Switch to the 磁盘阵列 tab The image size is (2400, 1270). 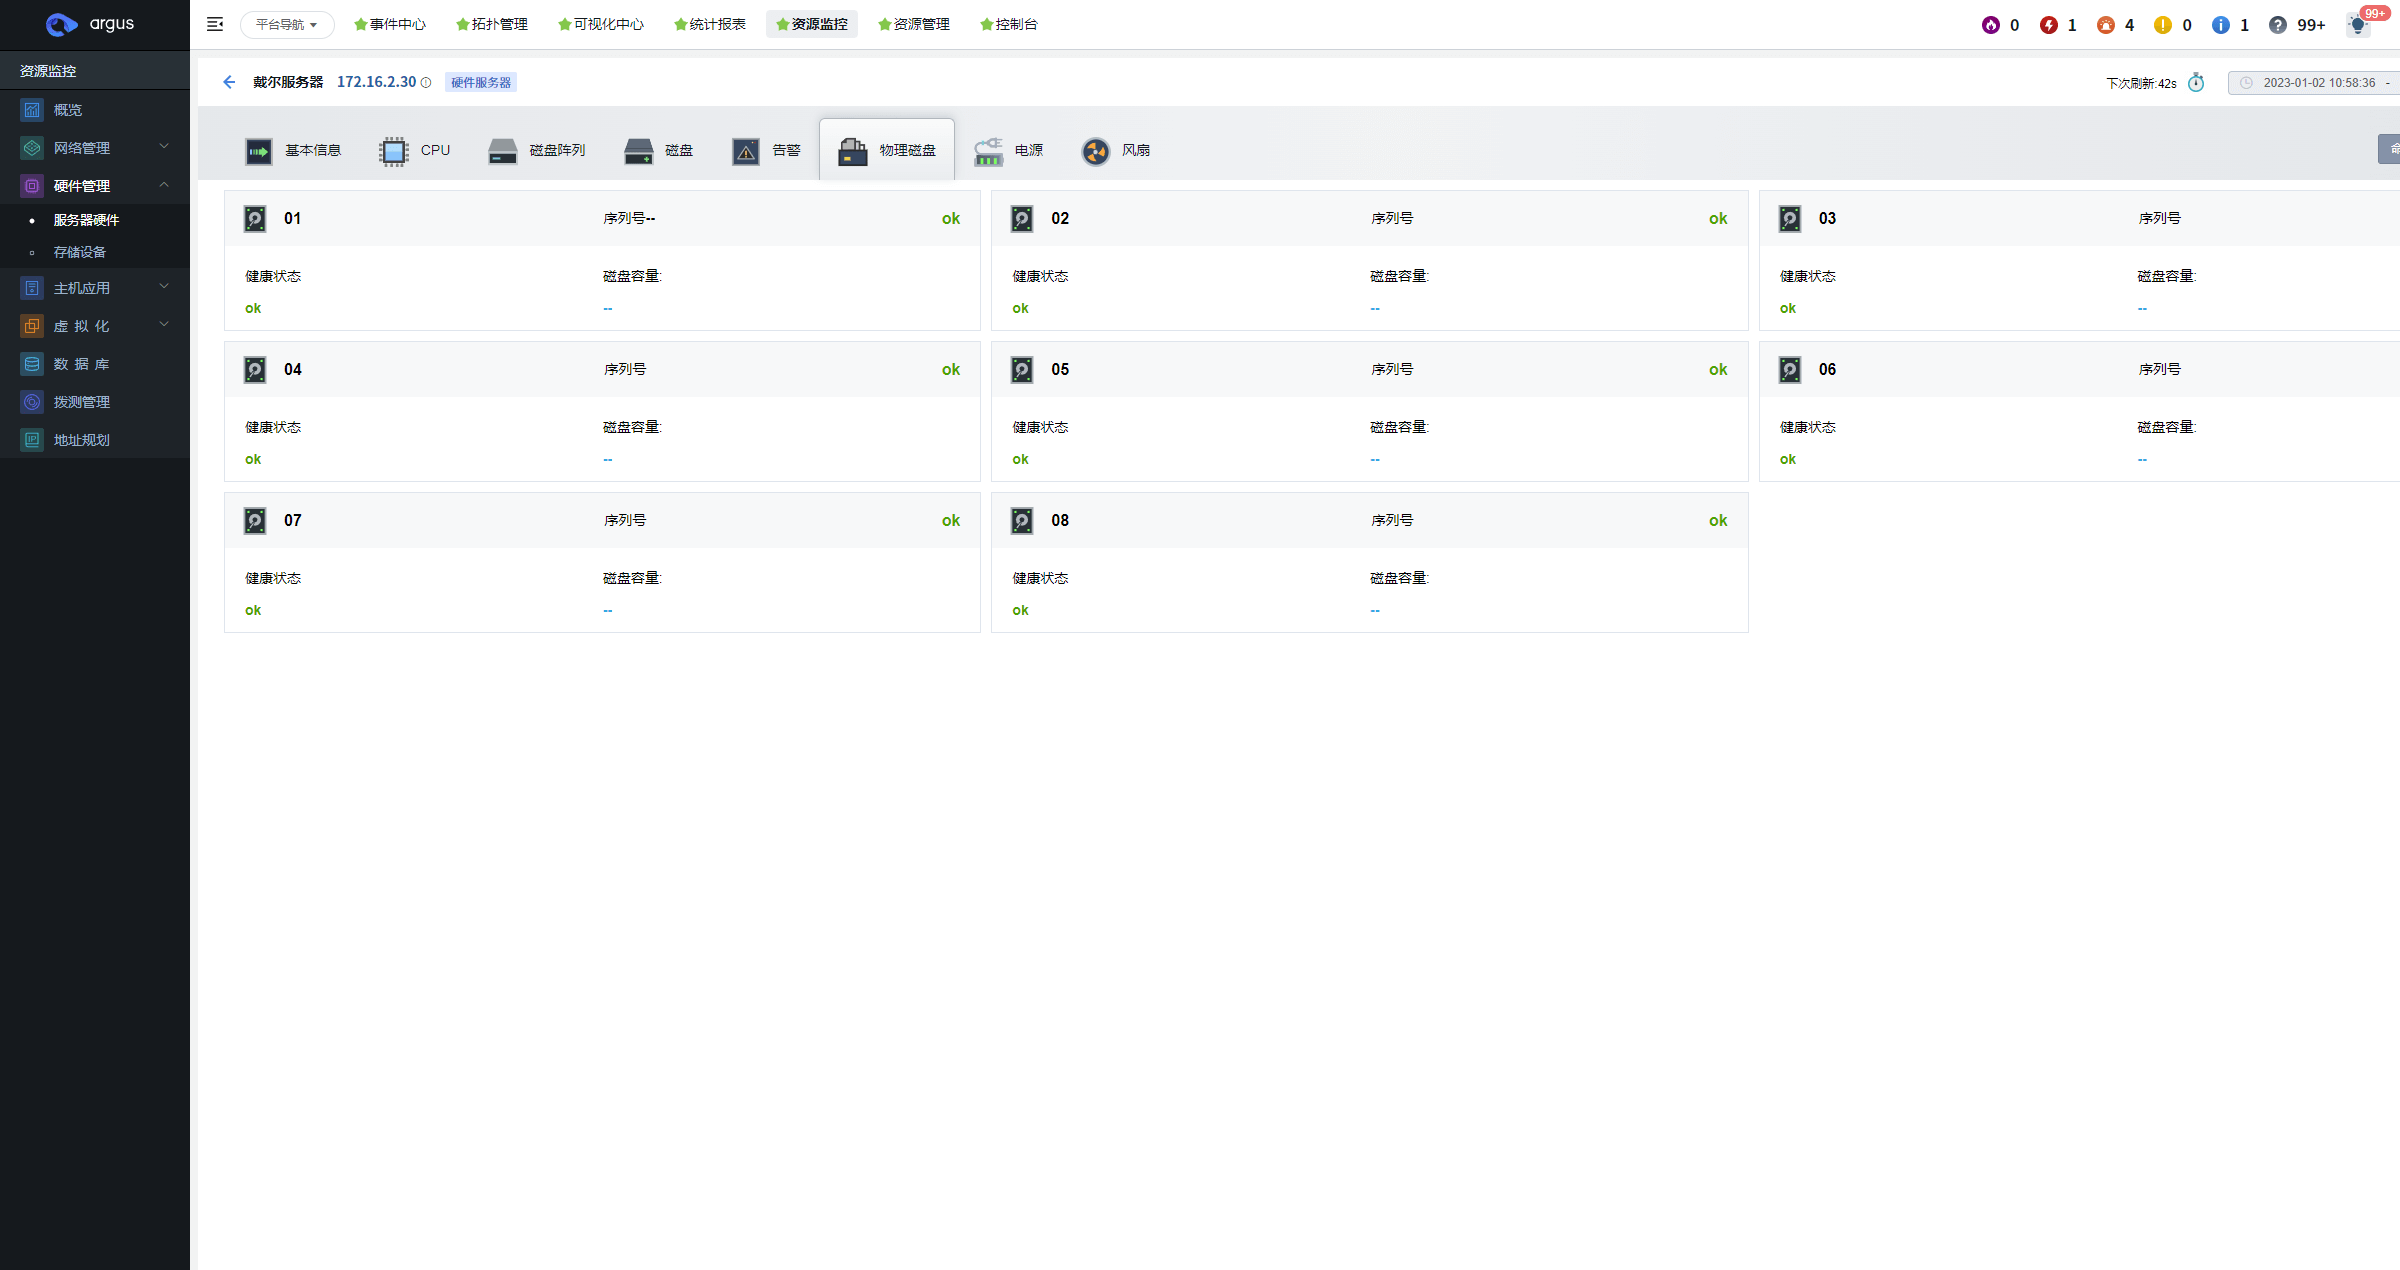537,151
